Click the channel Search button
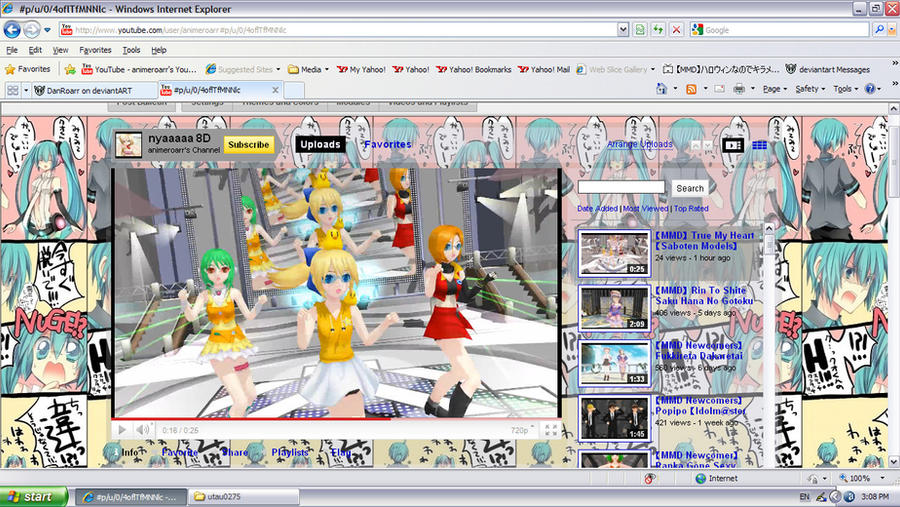Viewport: 900px width, 507px height. tap(690, 188)
